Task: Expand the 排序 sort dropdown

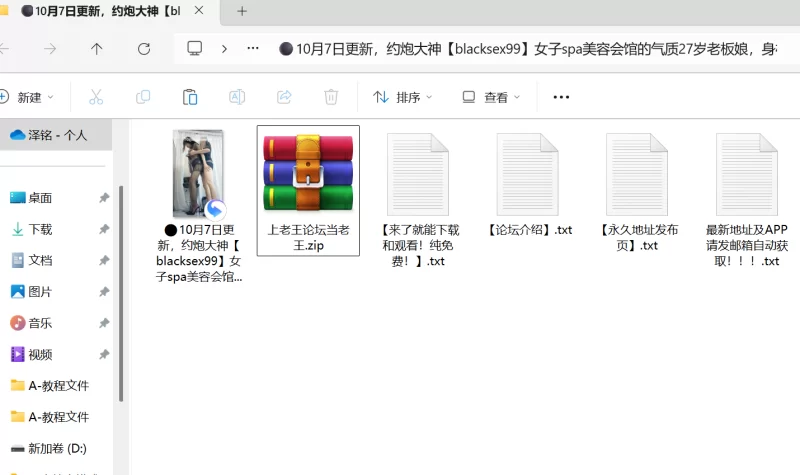Action: point(403,97)
